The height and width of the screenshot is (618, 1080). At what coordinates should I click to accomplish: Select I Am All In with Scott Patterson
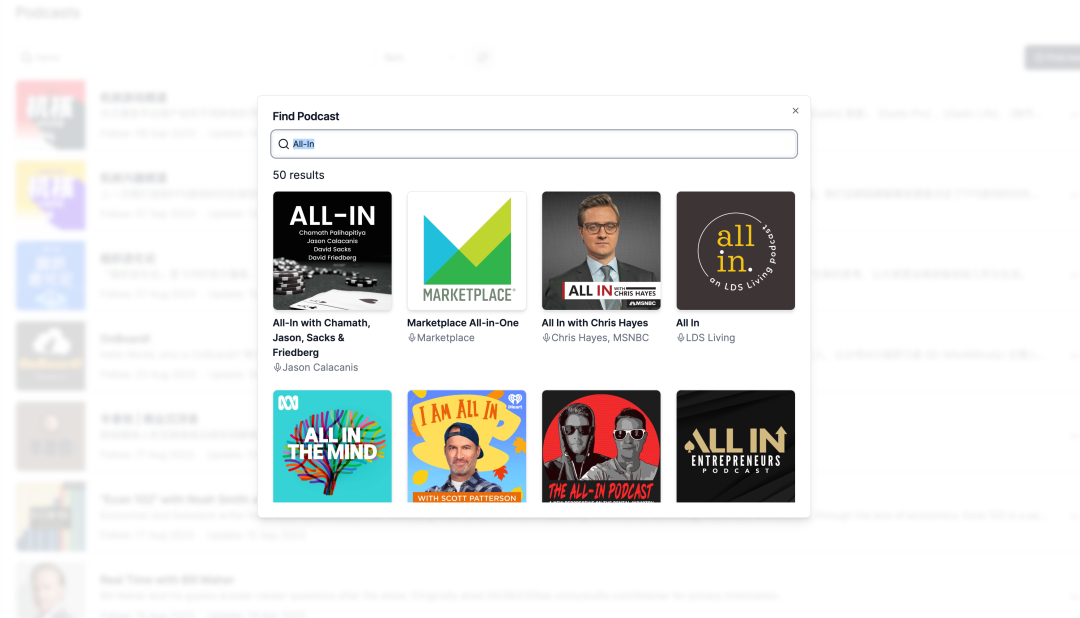click(x=467, y=446)
